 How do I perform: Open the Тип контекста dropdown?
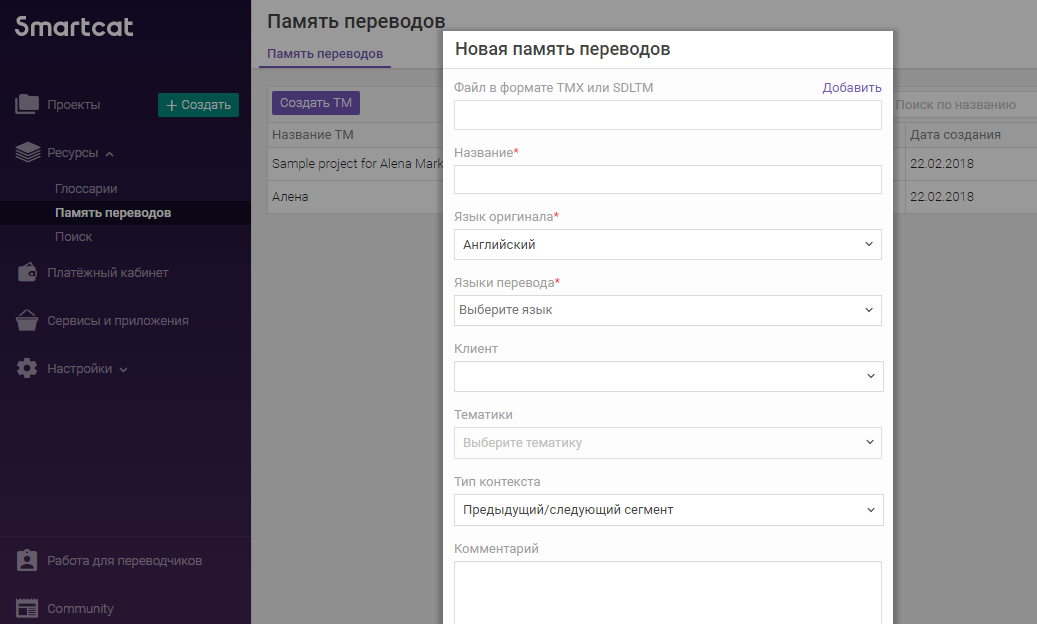tap(667, 510)
